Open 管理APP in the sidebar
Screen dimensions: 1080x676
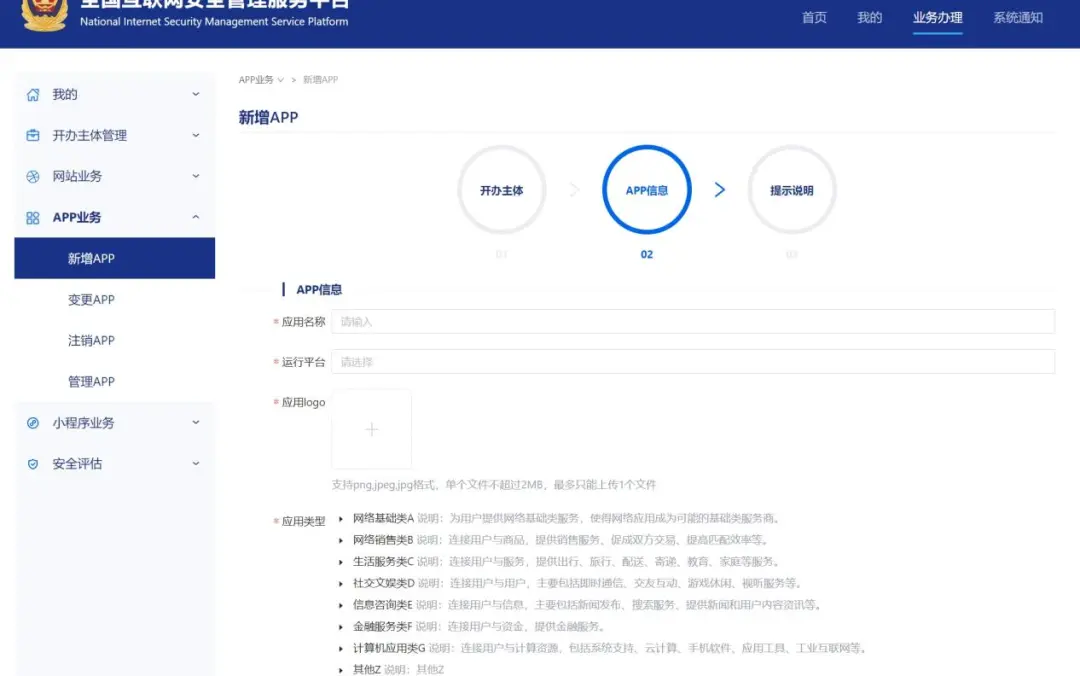[91, 382]
